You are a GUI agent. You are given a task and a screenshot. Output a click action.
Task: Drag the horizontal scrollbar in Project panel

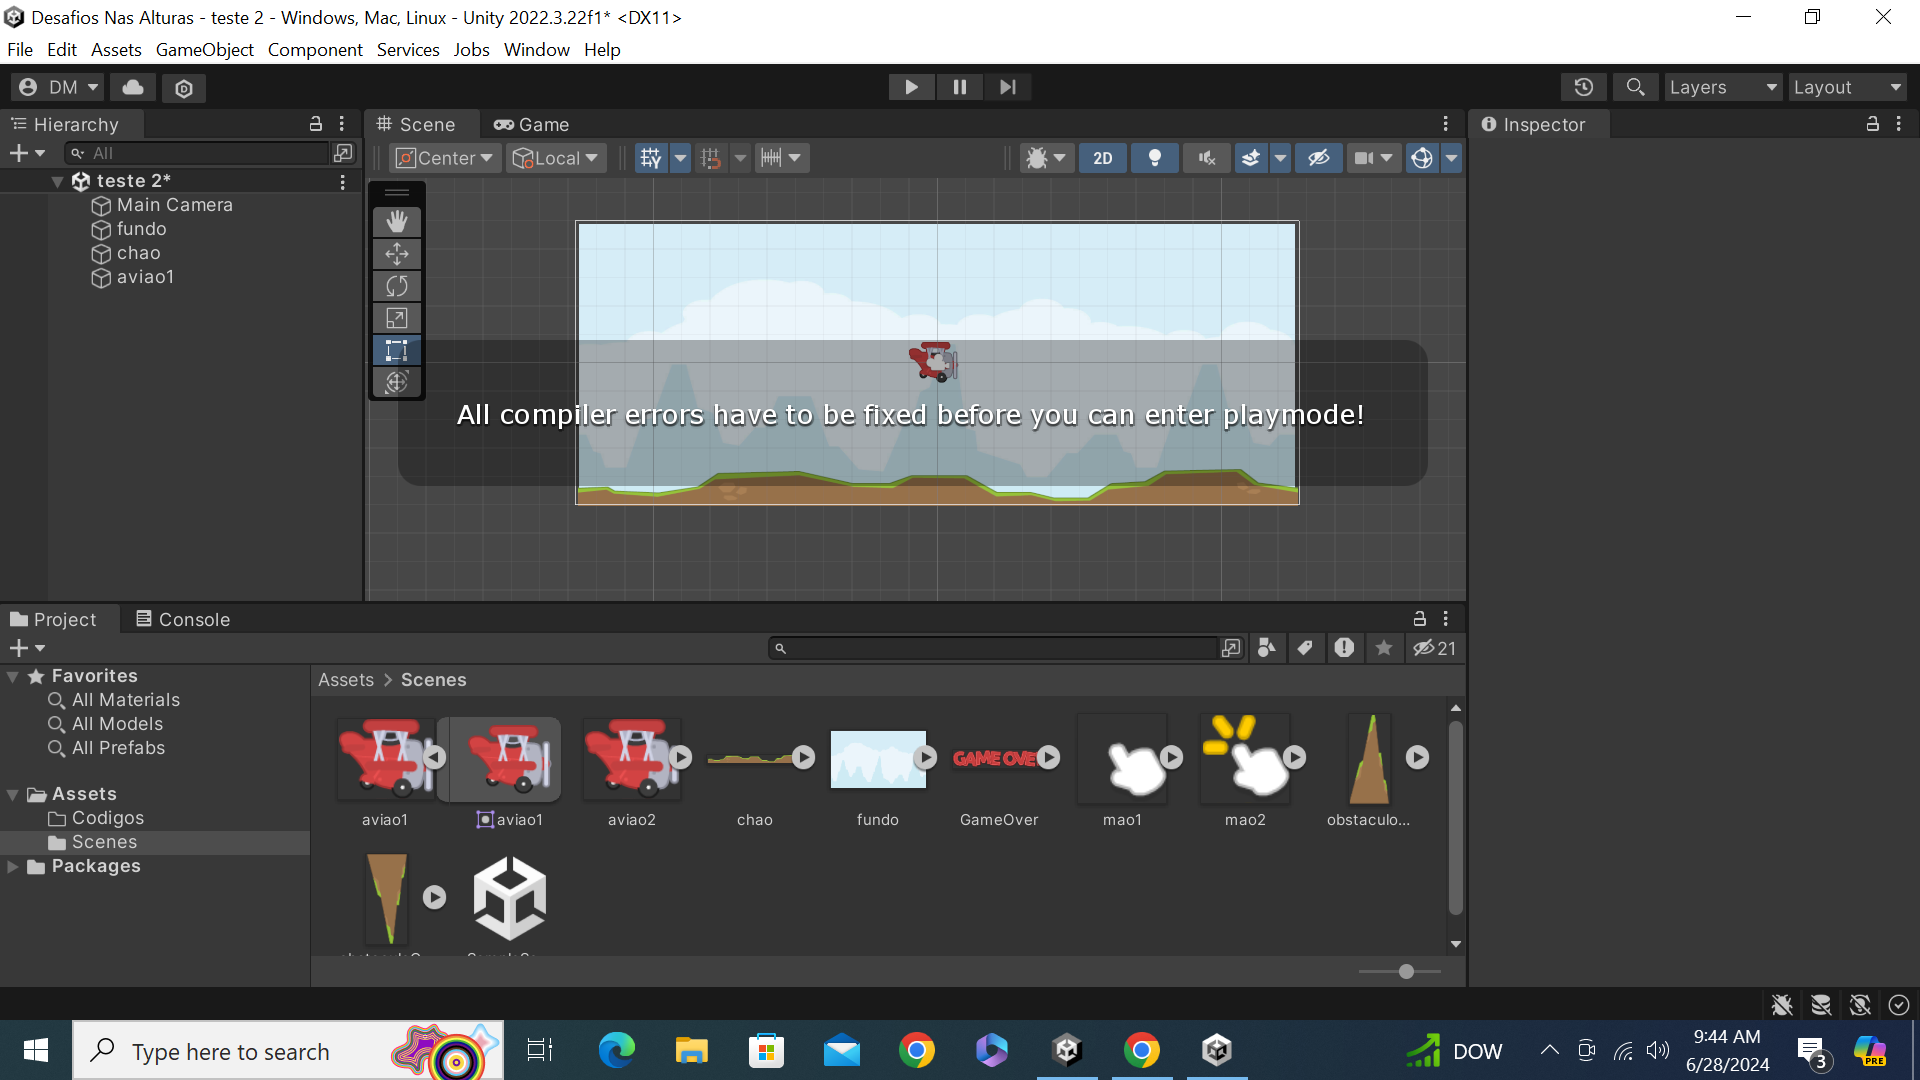pos(1406,972)
